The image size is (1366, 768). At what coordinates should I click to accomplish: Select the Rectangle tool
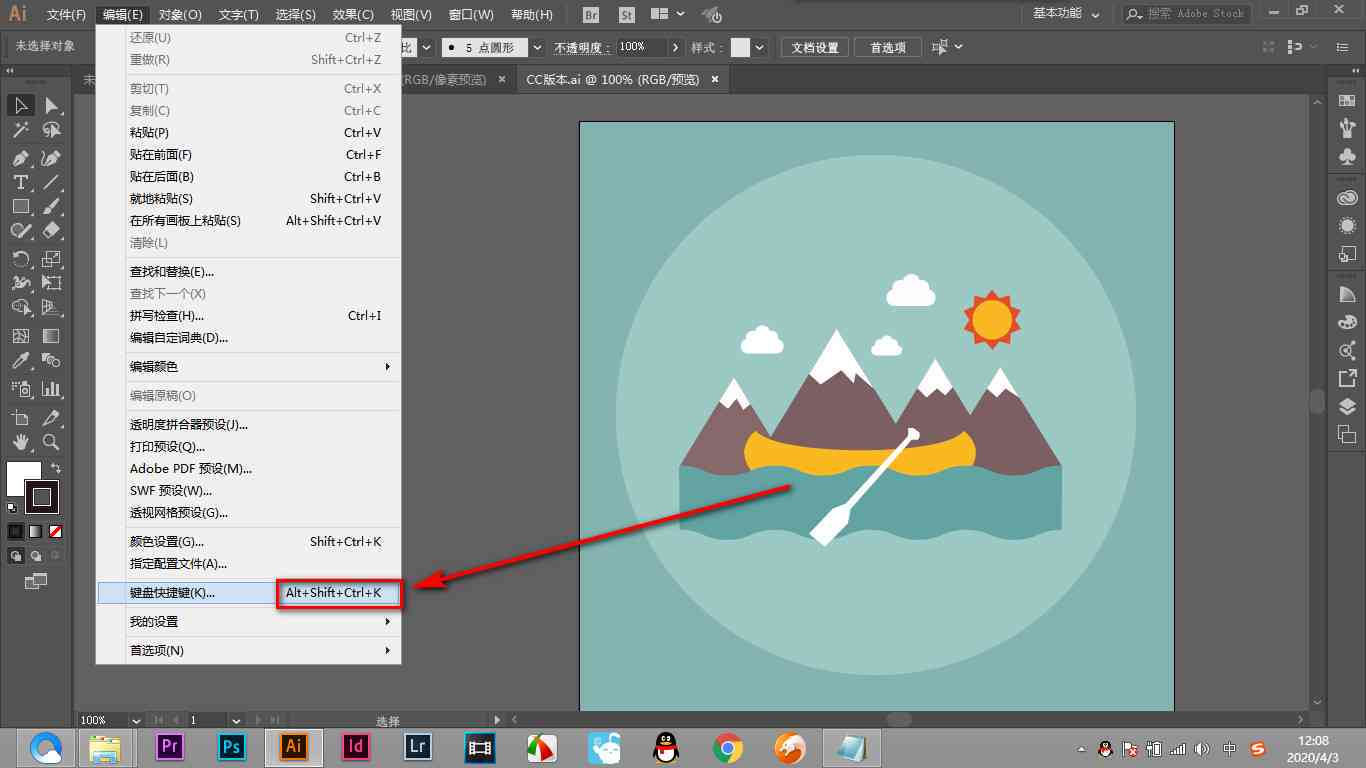coord(20,206)
